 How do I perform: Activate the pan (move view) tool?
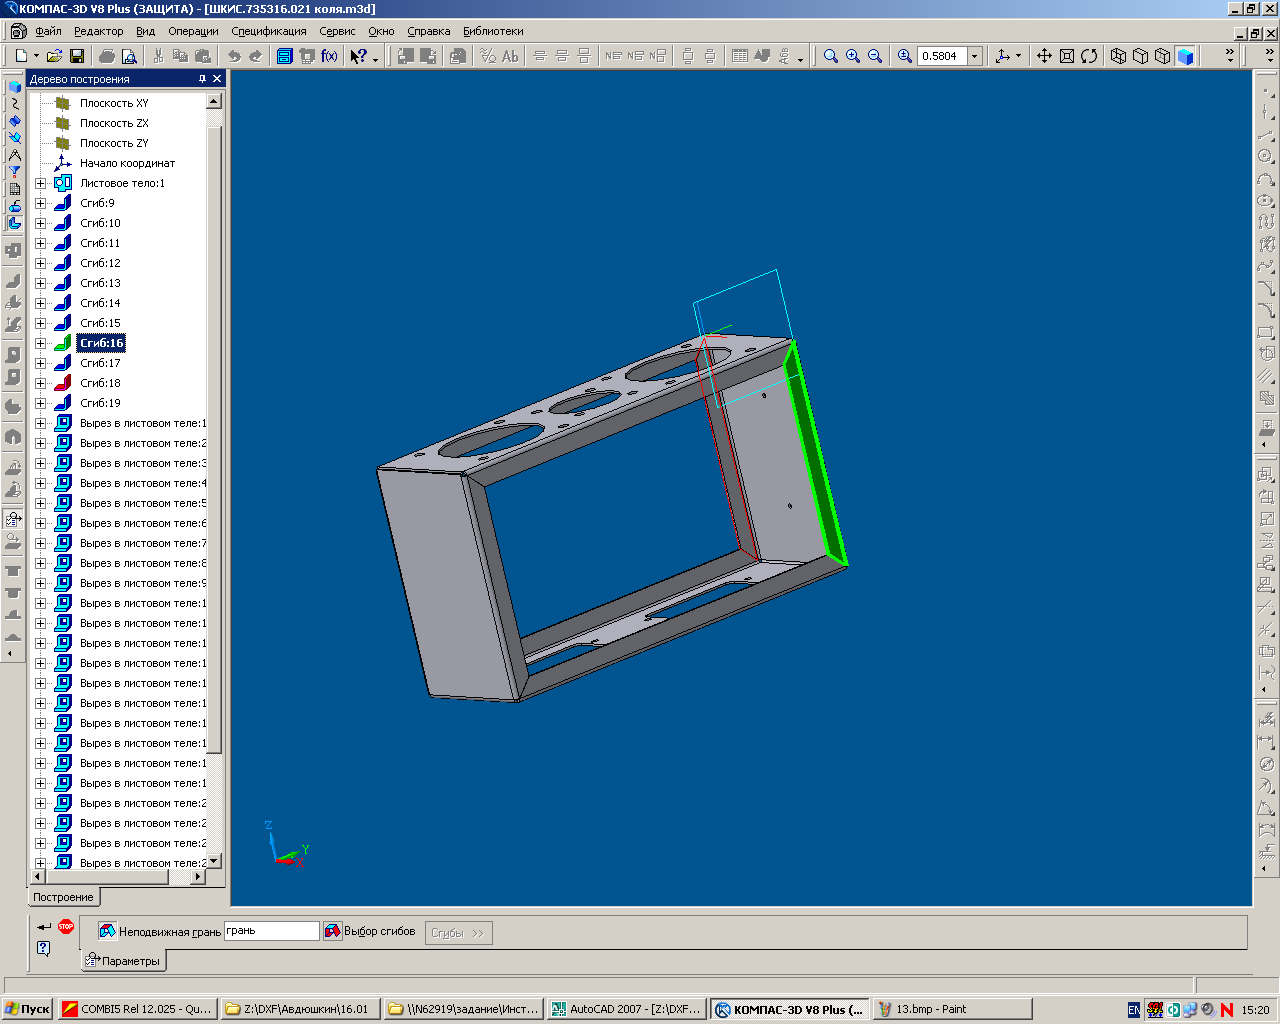[1044, 56]
